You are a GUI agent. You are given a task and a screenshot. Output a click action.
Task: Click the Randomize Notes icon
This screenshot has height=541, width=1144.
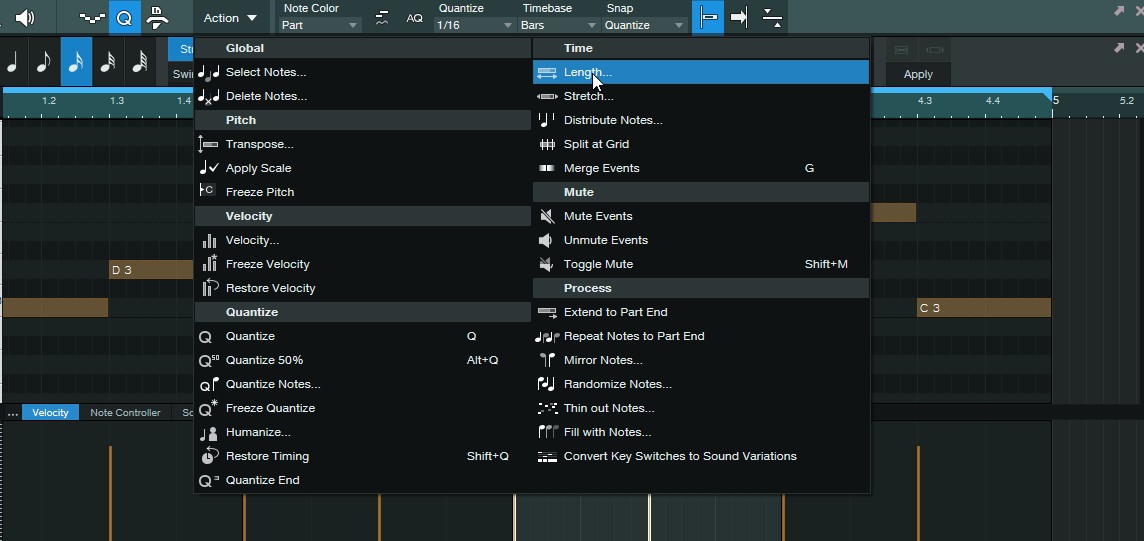[x=546, y=384]
